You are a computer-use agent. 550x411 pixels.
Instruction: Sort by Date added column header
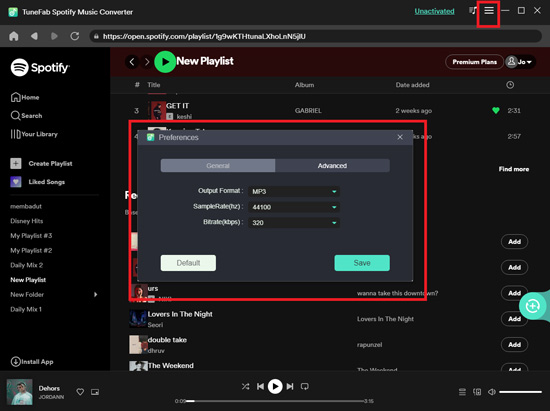click(412, 85)
